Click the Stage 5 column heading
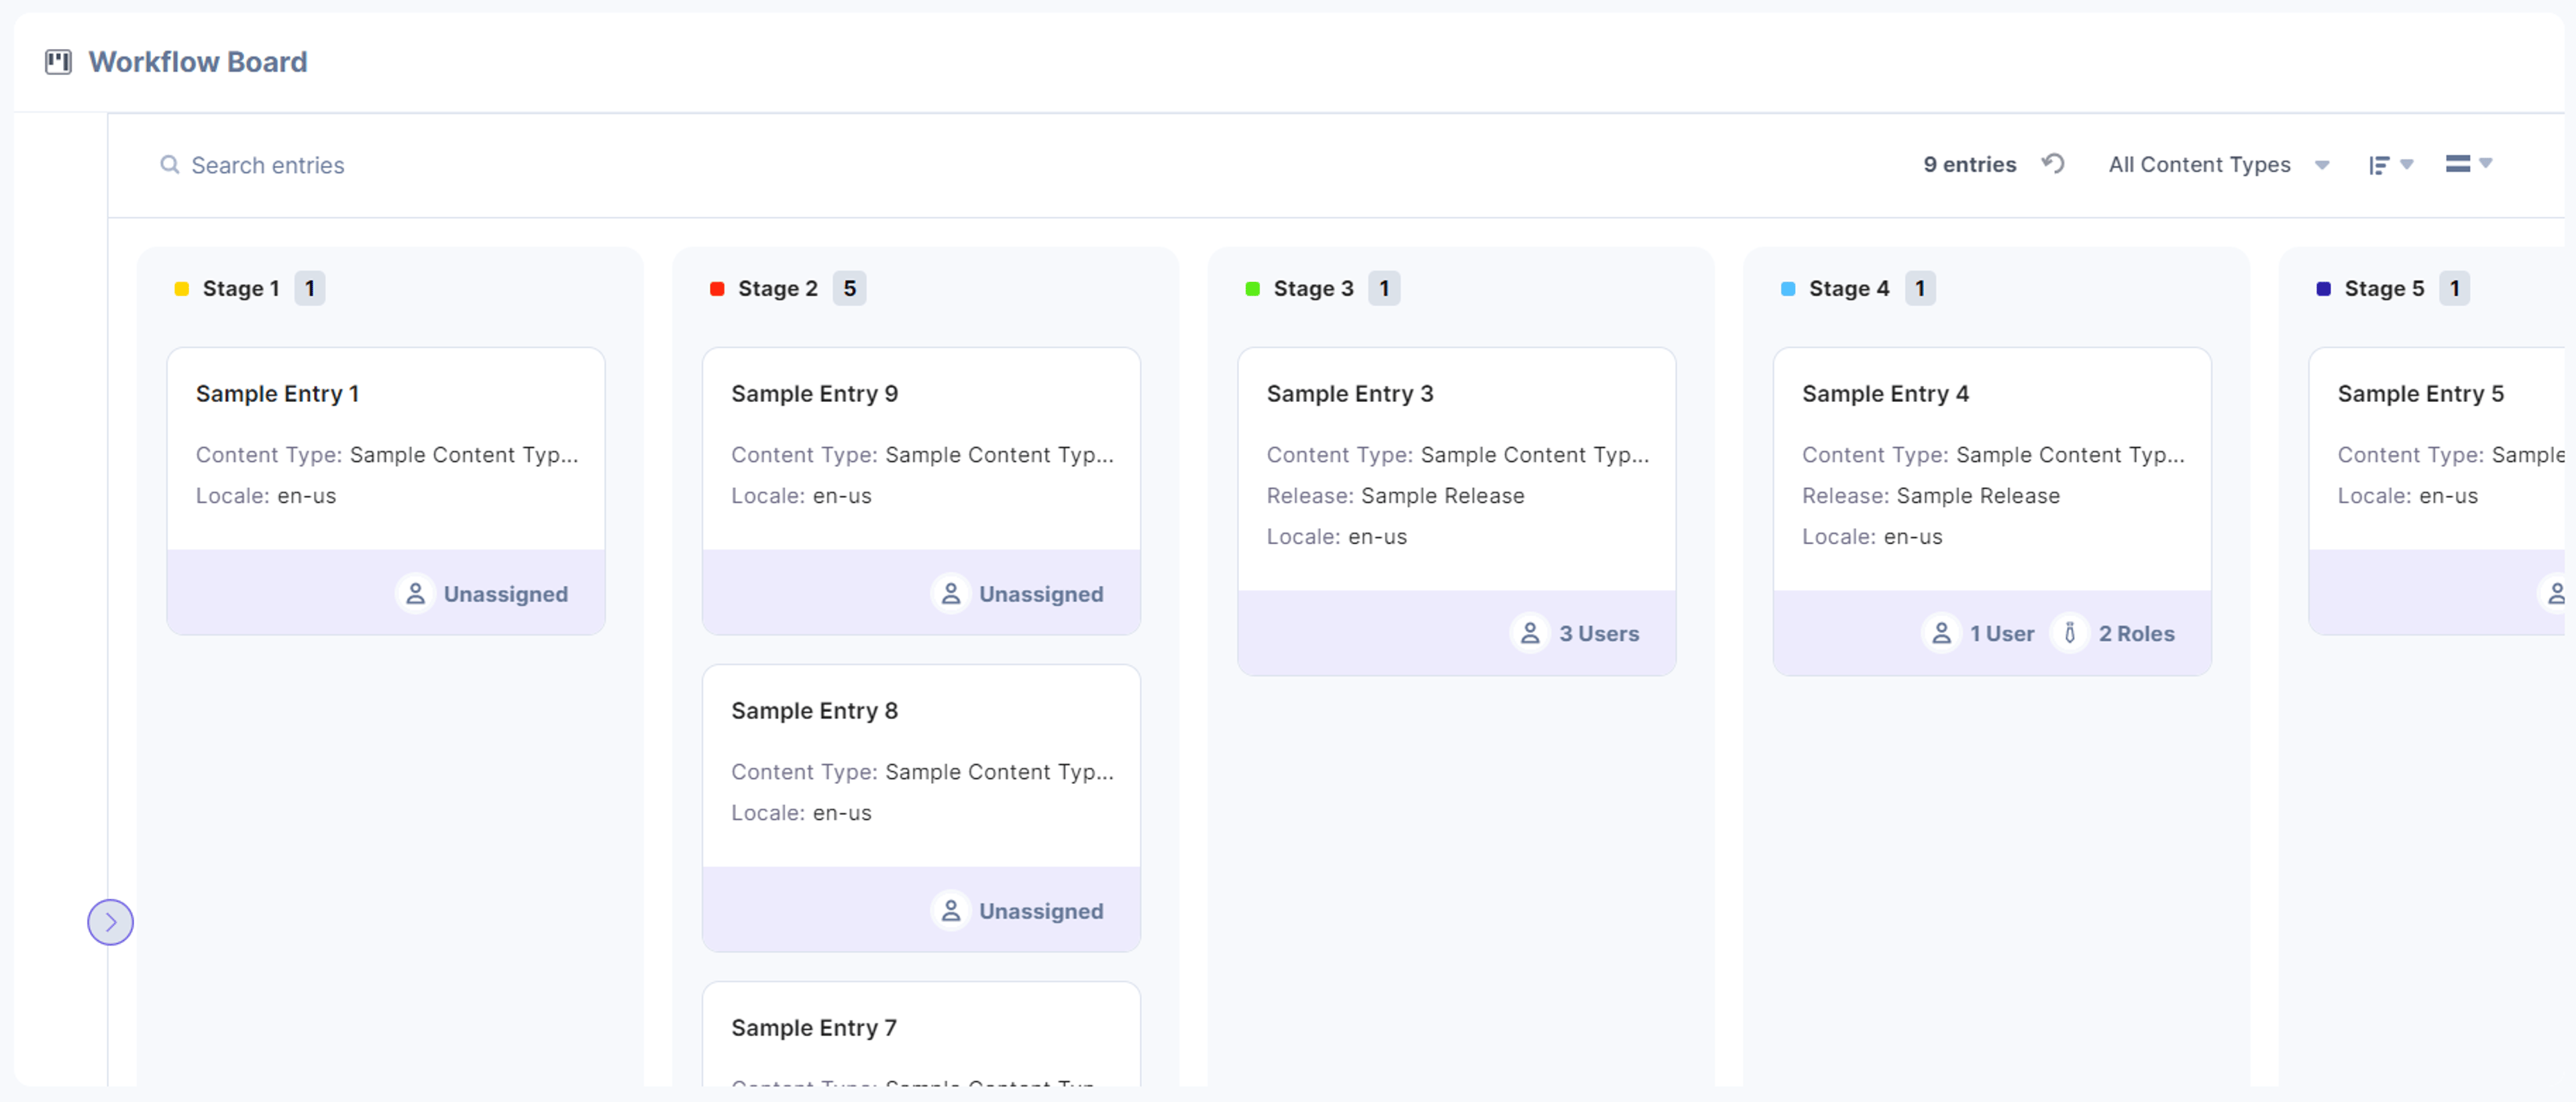Image resolution: width=2576 pixels, height=1102 pixels. click(2384, 288)
